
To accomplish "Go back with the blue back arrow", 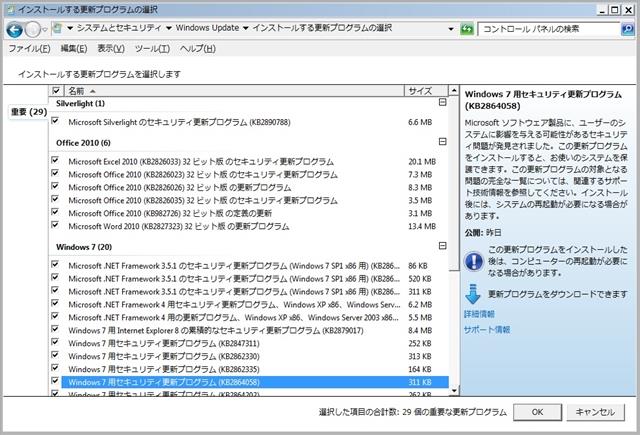I will 15,30.
